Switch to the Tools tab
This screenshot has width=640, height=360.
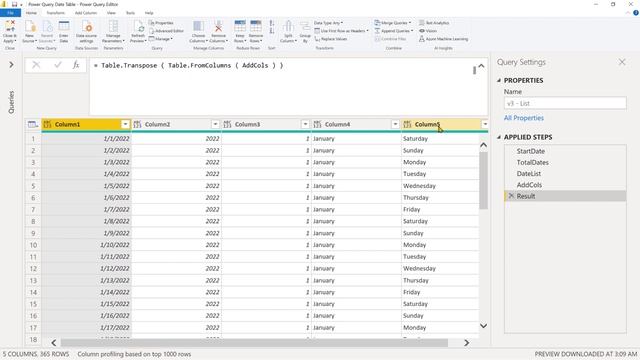pos(130,13)
